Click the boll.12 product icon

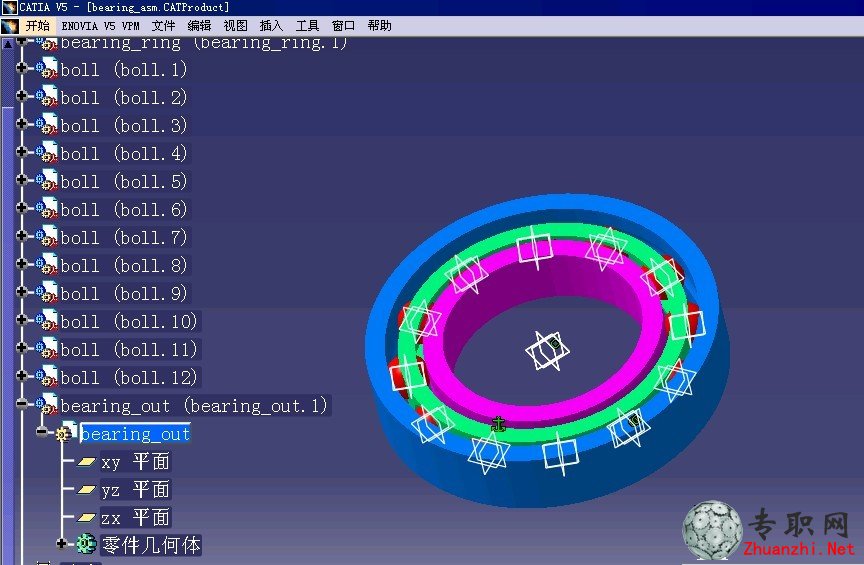(x=47, y=378)
